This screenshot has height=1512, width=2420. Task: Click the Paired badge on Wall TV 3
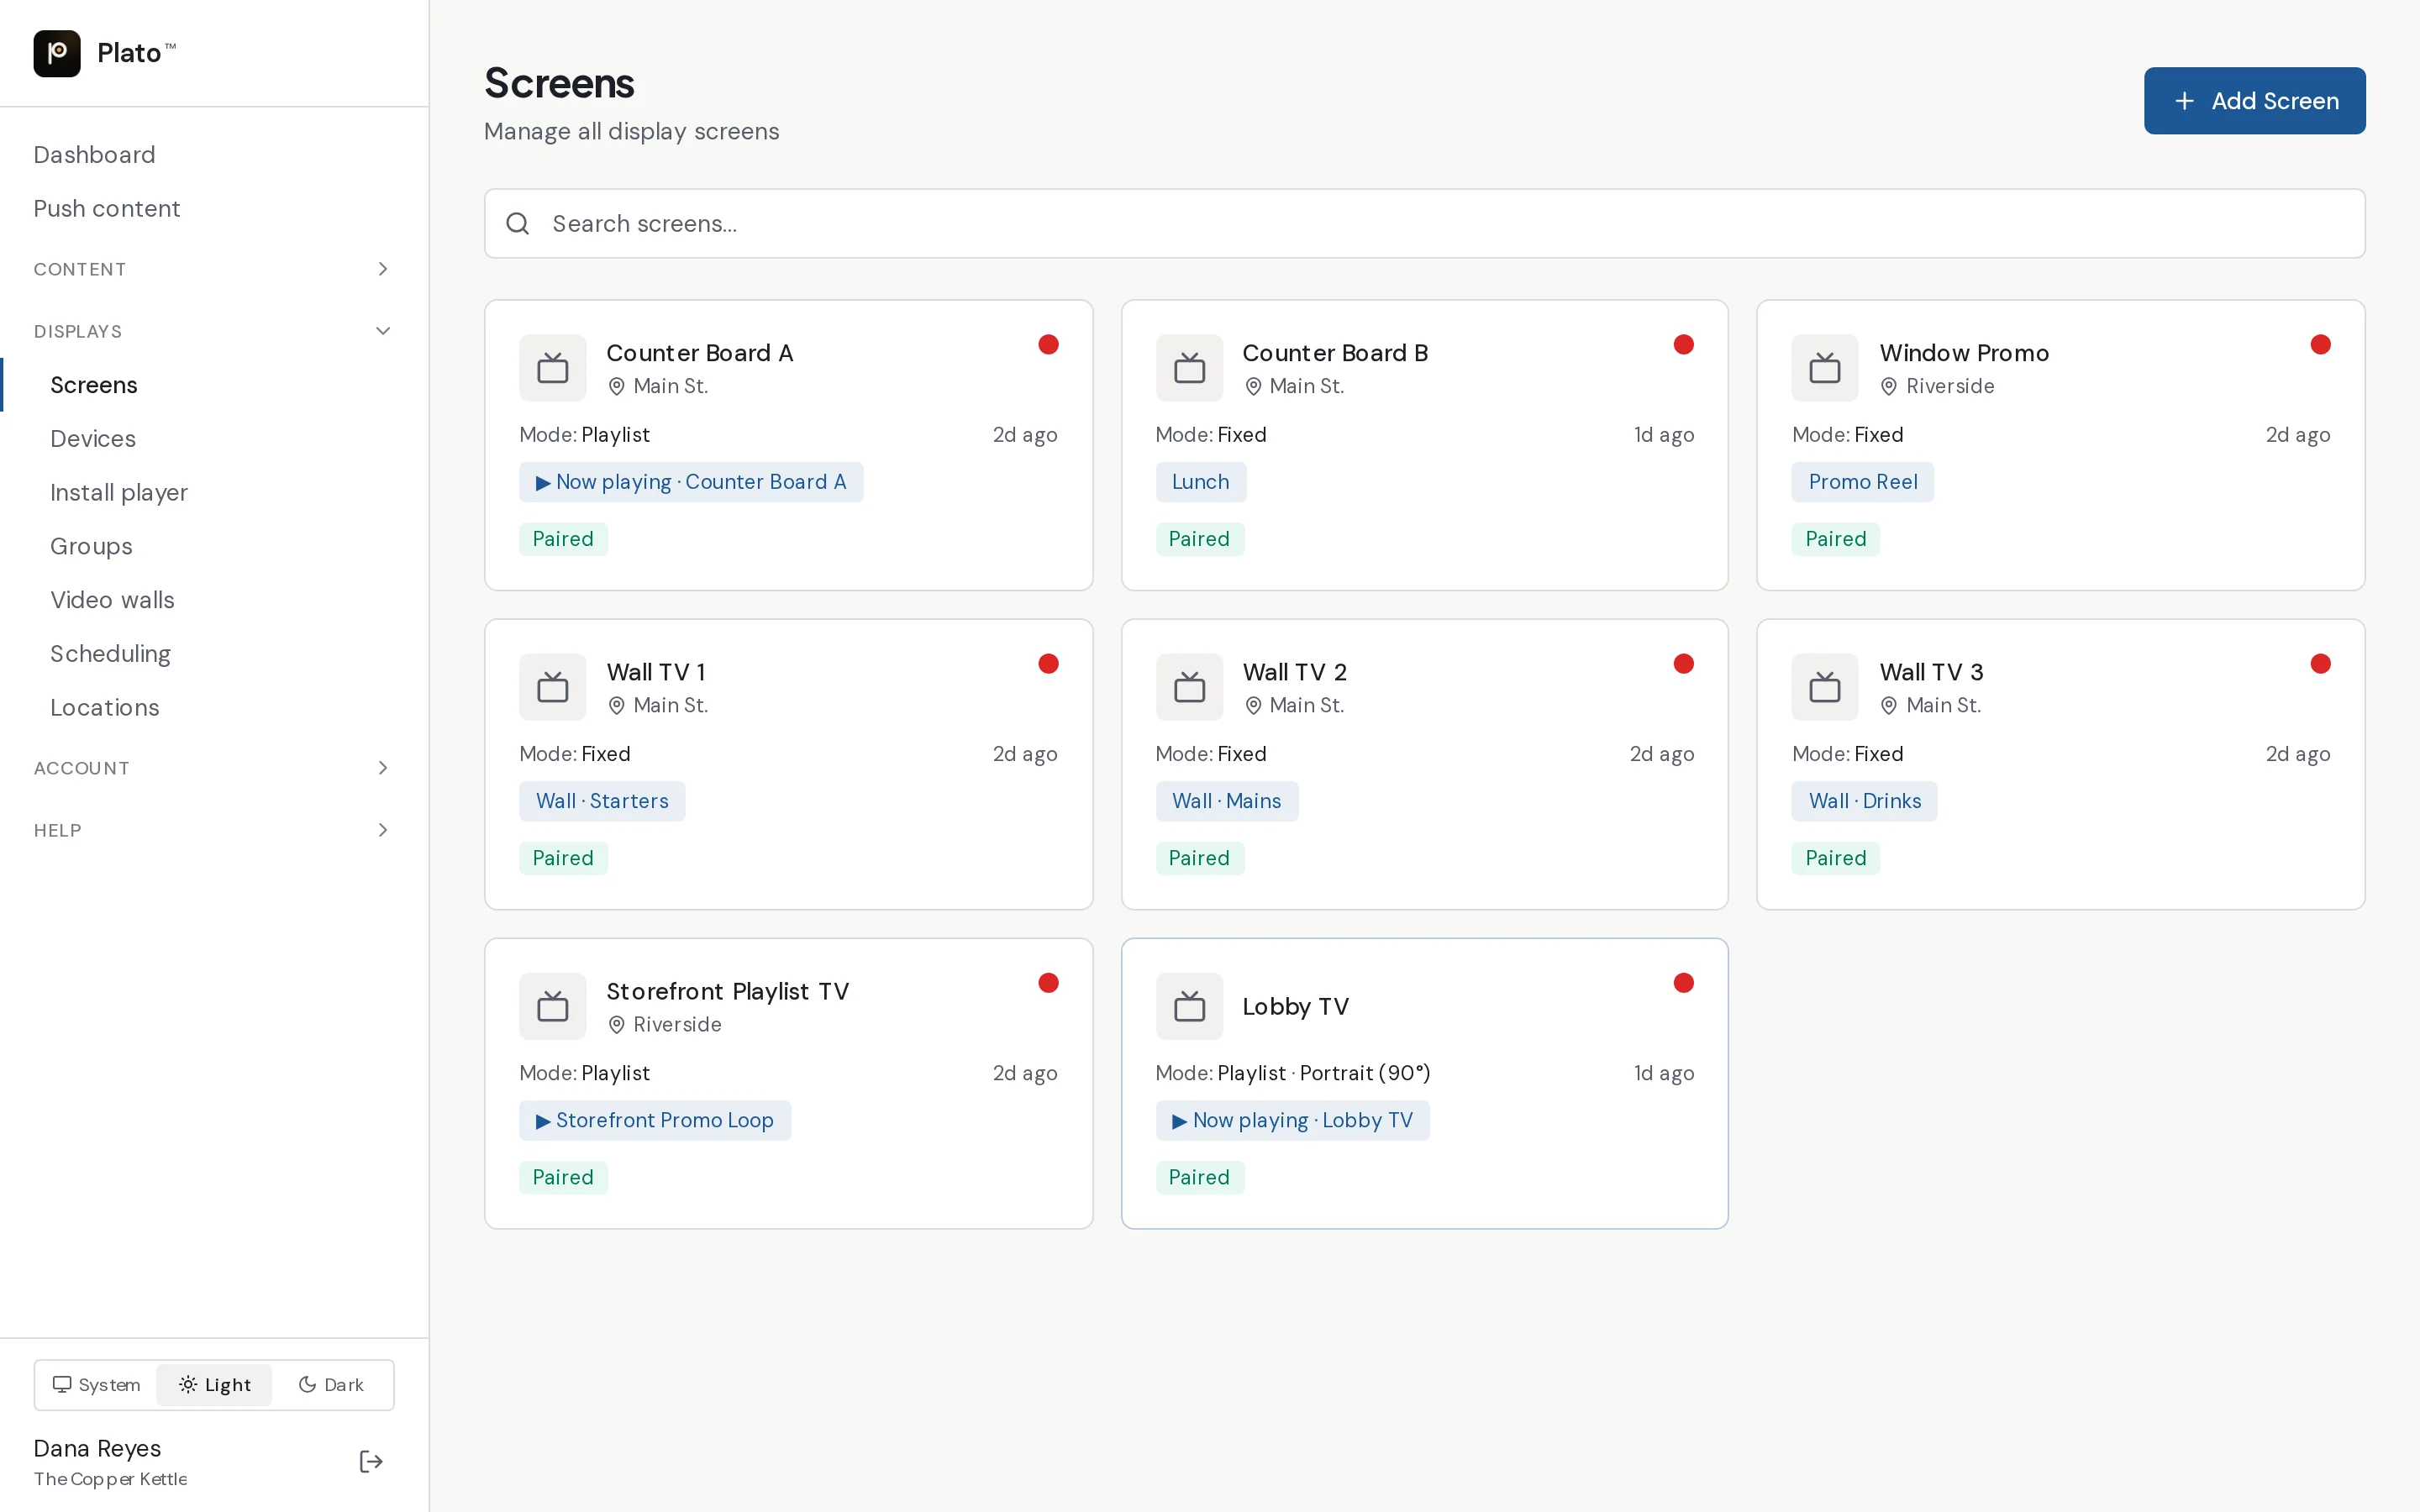click(1835, 858)
